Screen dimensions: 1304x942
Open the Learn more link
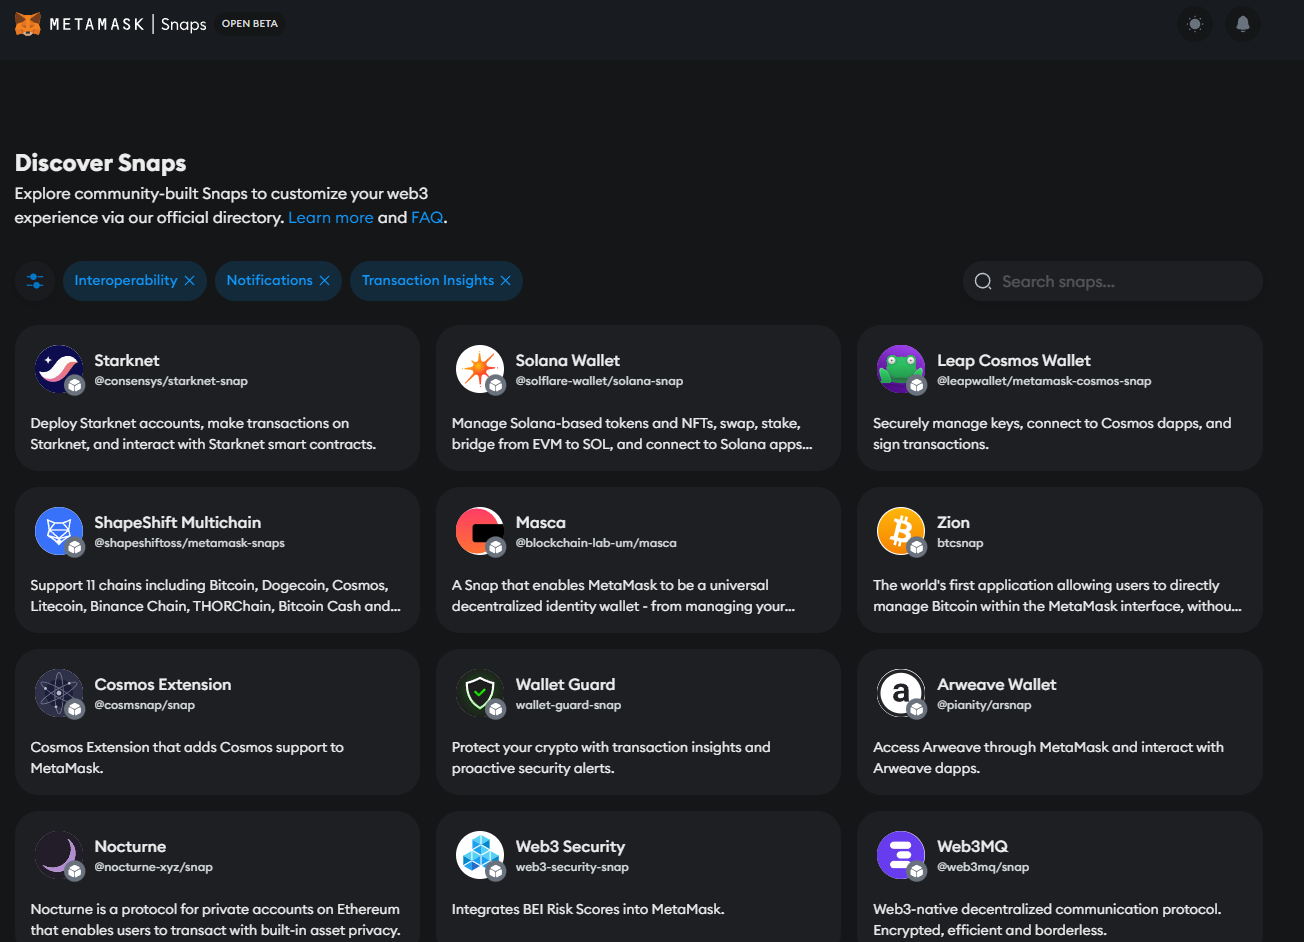pos(331,217)
